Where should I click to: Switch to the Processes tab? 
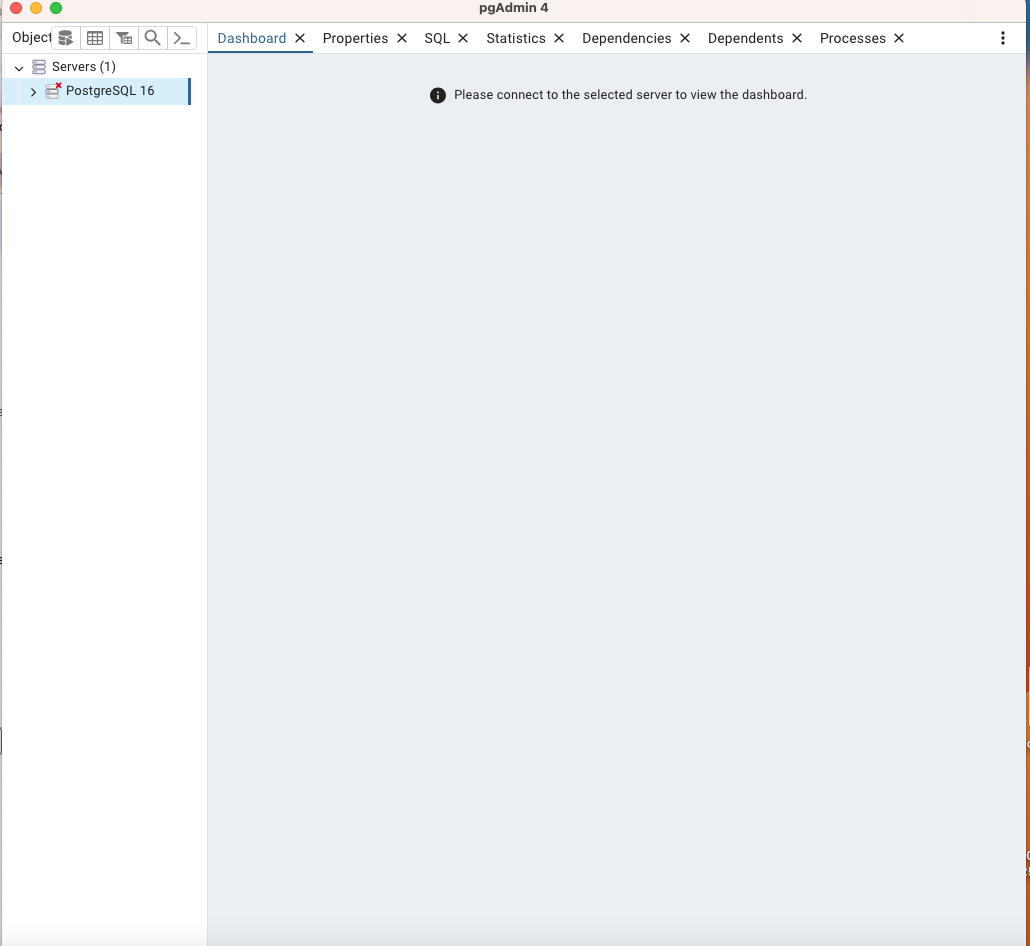pyautogui.click(x=852, y=38)
